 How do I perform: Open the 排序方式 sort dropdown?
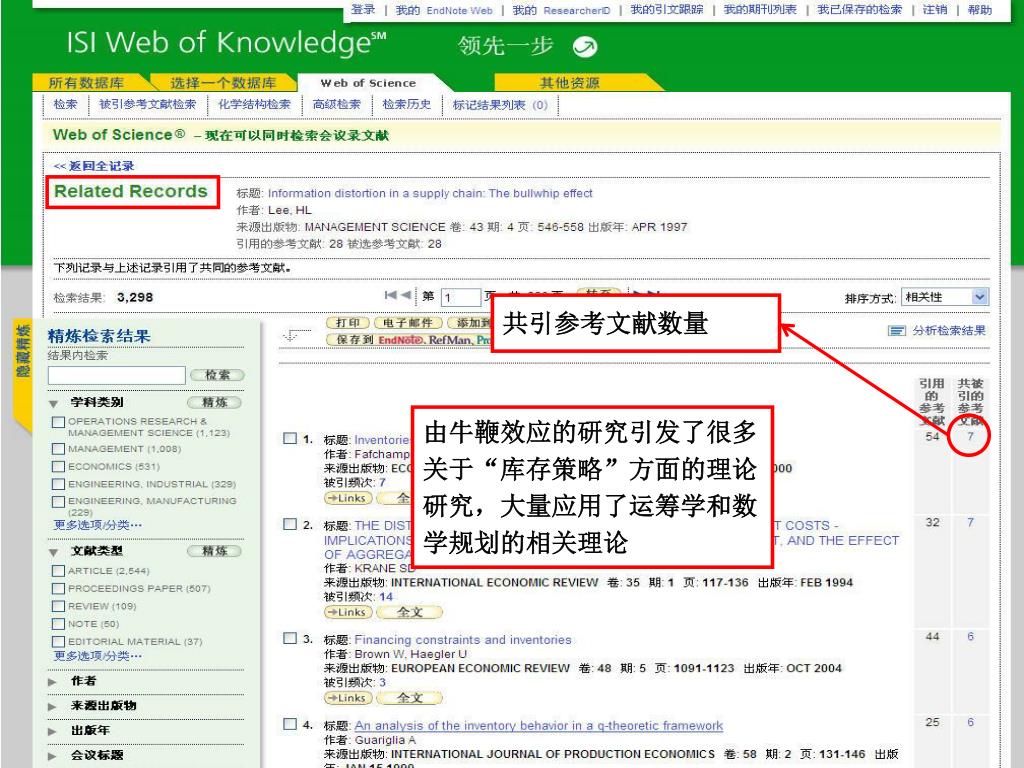pos(943,297)
